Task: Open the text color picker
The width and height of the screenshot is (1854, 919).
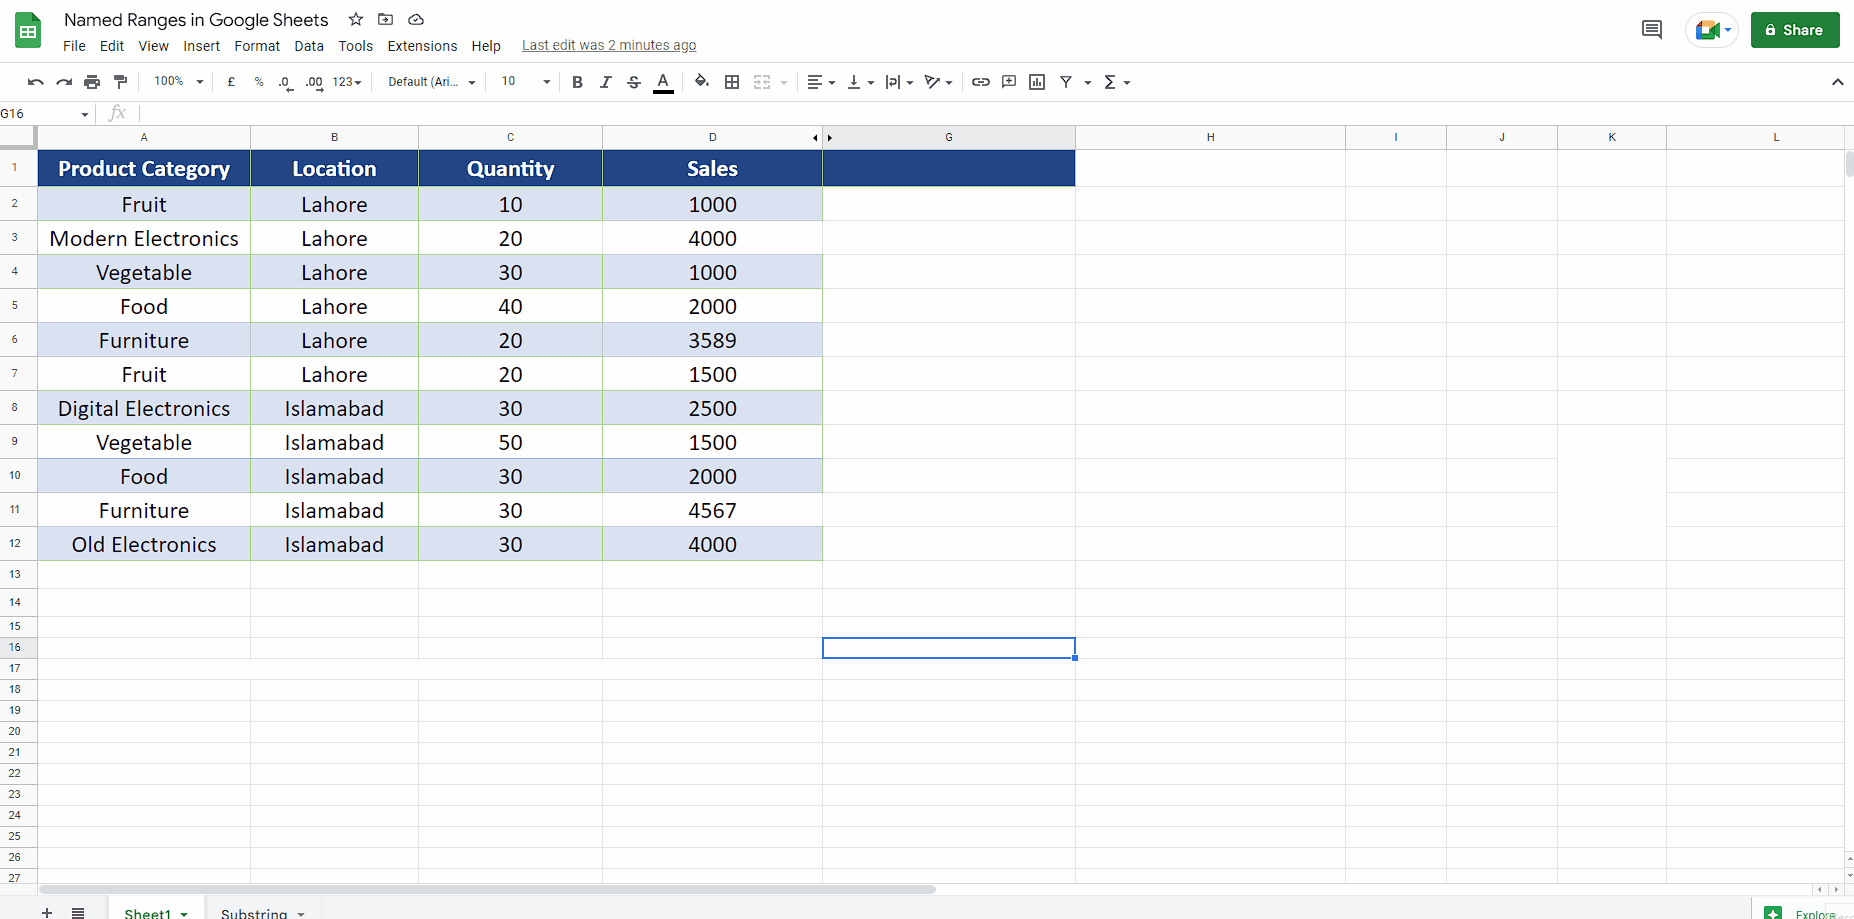Action: point(663,82)
